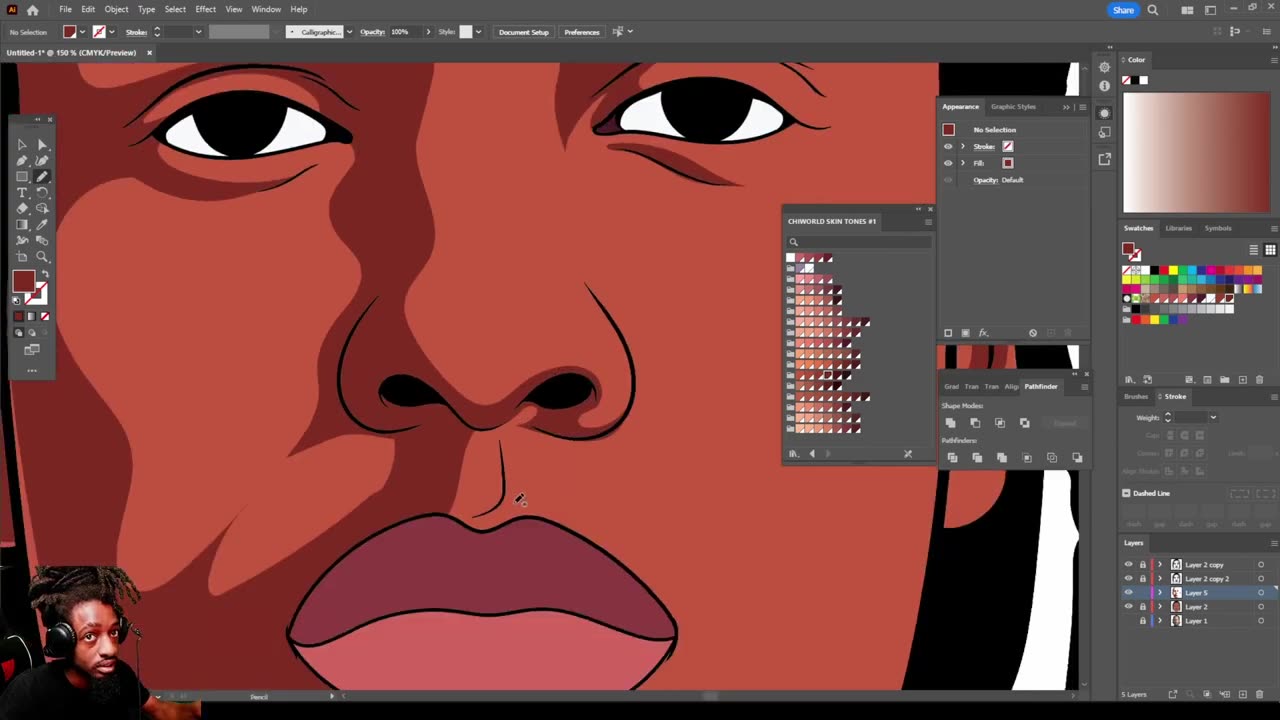Click Exclude shape mode in Pathfinder
Image resolution: width=1280 pixels, height=720 pixels.
[x=1024, y=423]
